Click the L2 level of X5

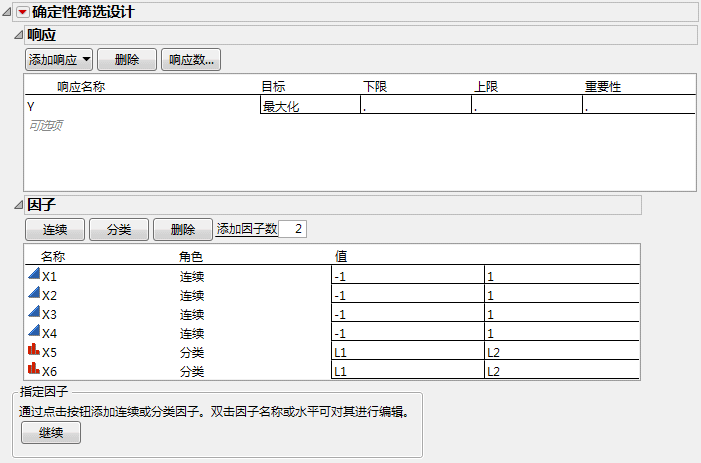tap(562, 351)
